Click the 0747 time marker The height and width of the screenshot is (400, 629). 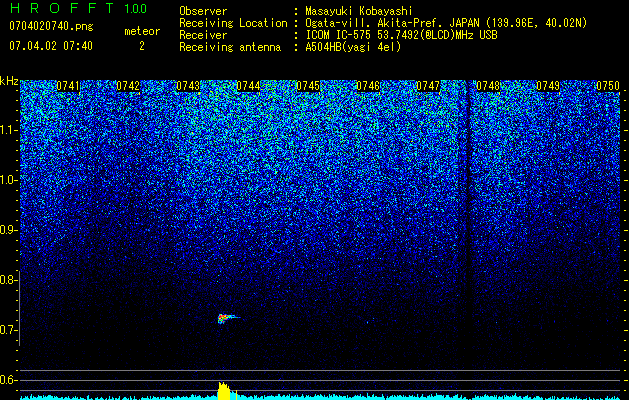(428, 86)
